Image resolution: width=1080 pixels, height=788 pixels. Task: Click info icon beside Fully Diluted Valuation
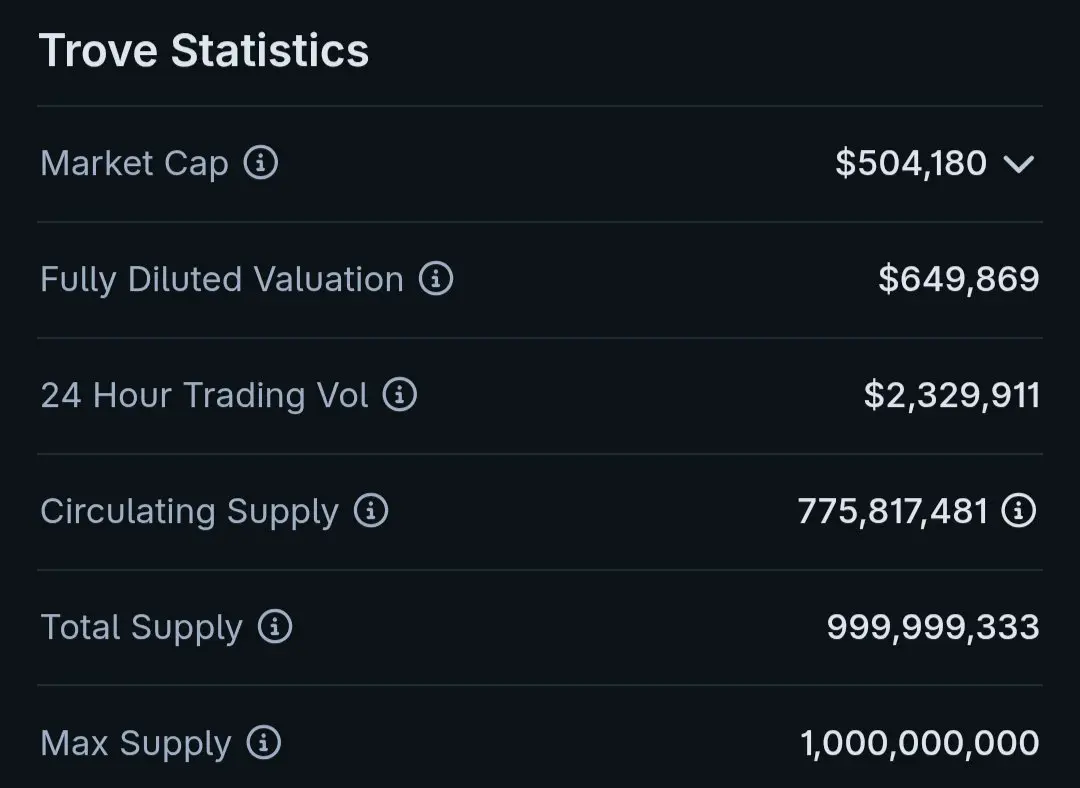tap(435, 279)
